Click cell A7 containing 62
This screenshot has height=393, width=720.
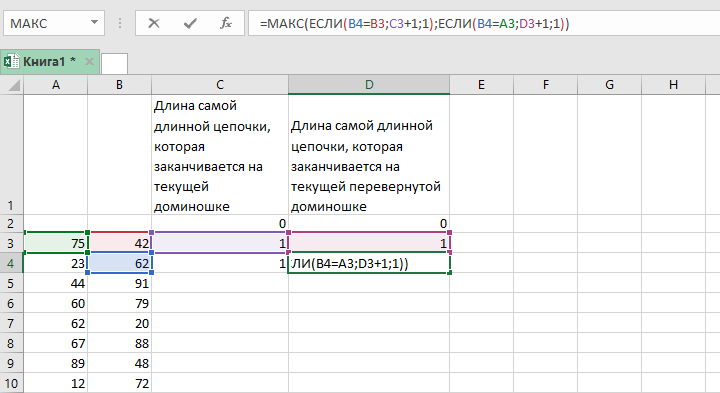tap(56, 323)
